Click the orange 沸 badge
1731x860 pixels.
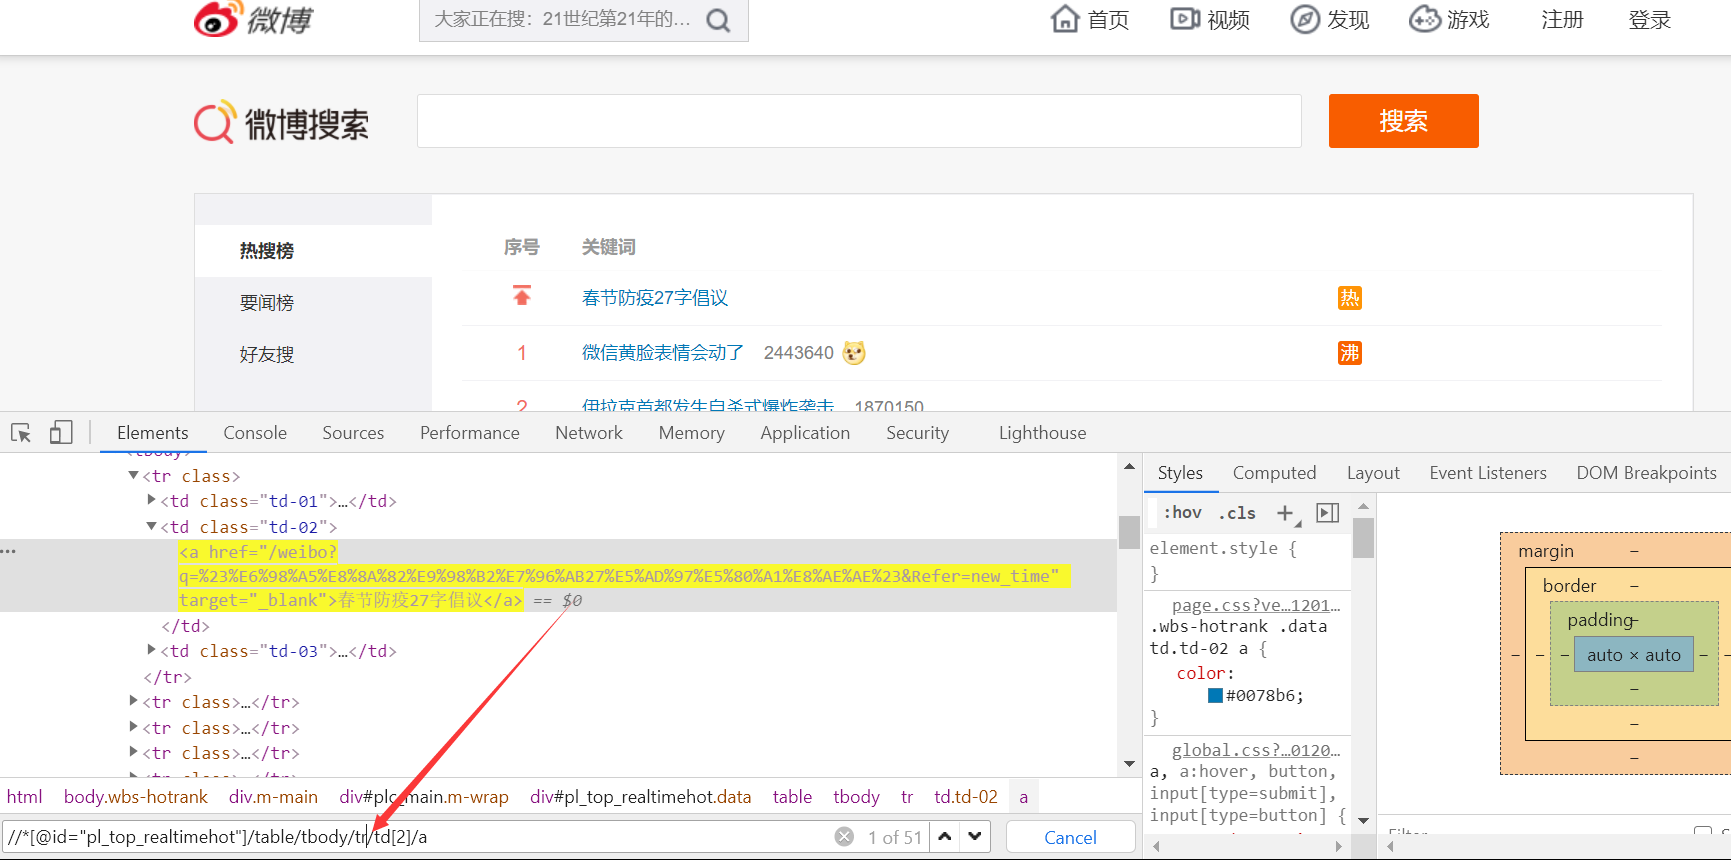click(1350, 353)
